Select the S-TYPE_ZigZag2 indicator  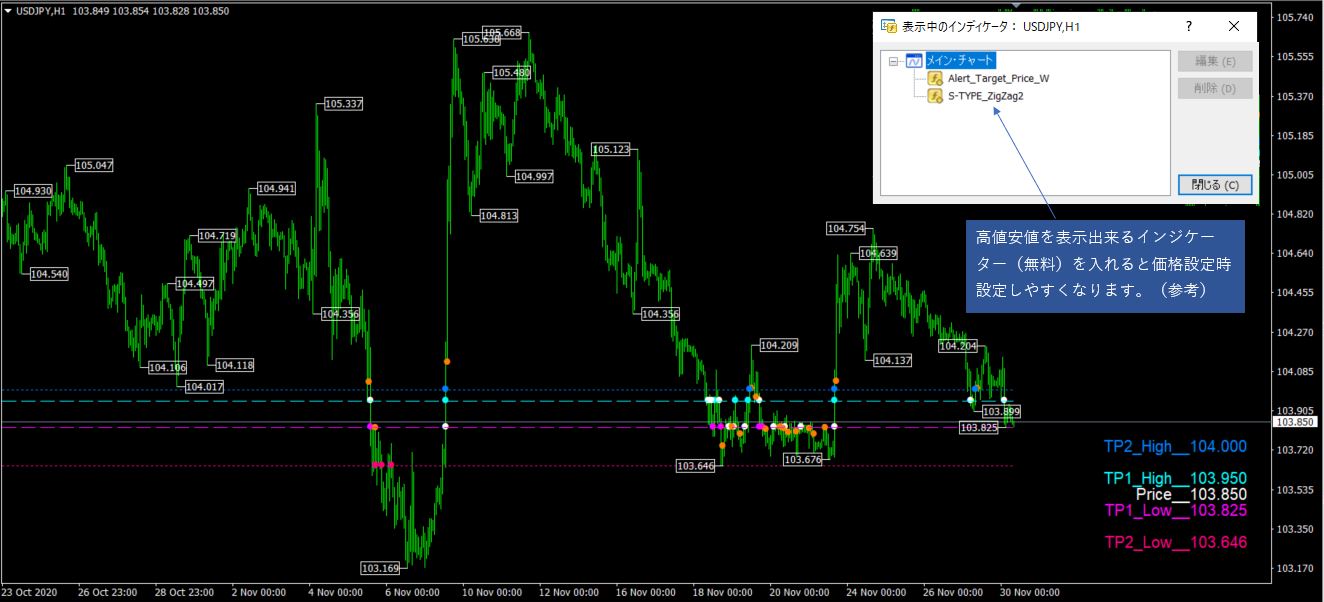(x=985, y=96)
